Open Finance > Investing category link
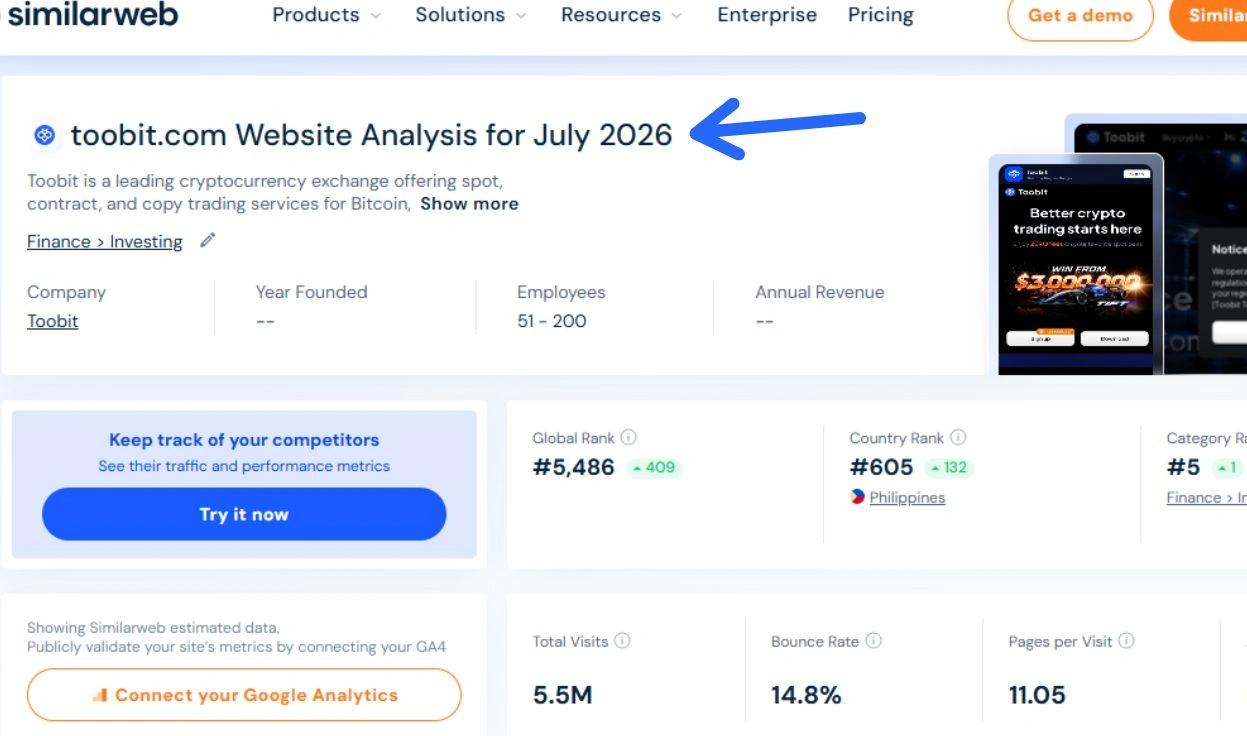This screenshot has height=736, width=1247. coord(105,242)
